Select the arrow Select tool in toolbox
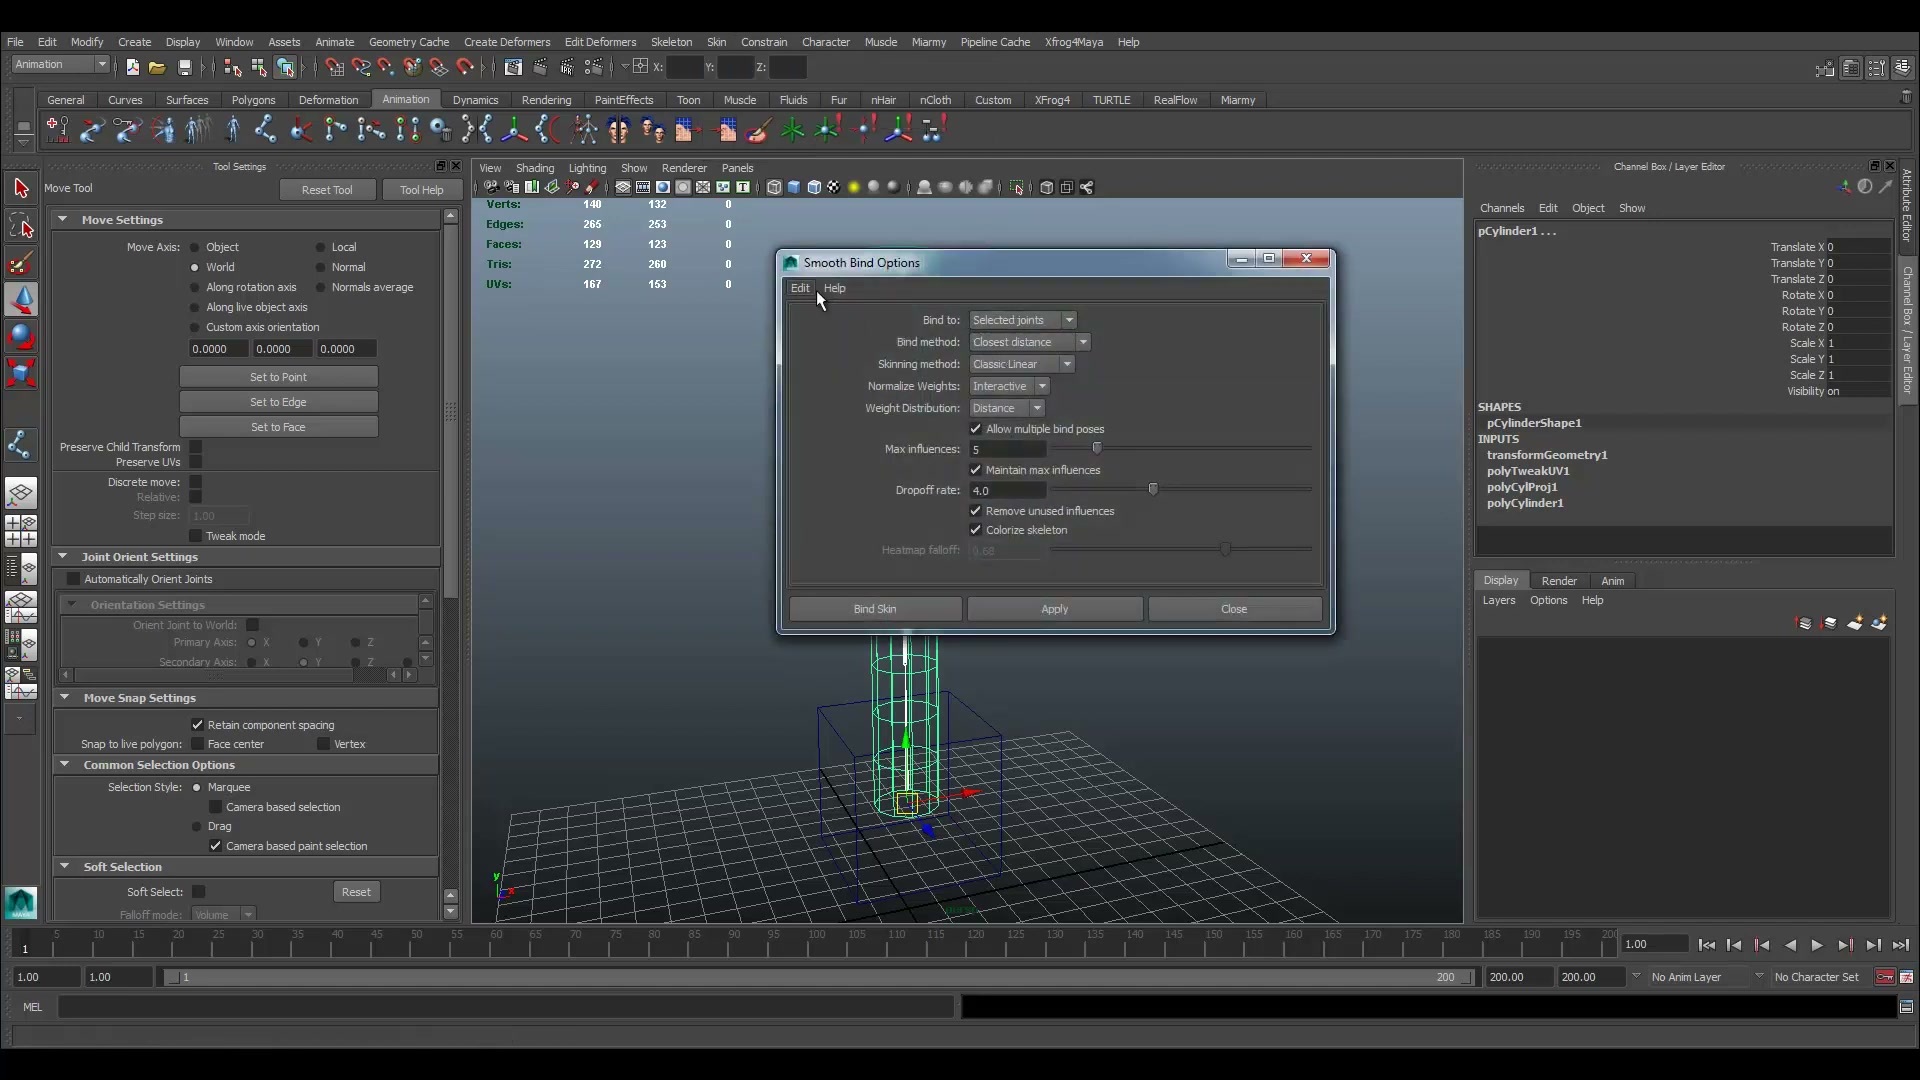 pos(21,188)
